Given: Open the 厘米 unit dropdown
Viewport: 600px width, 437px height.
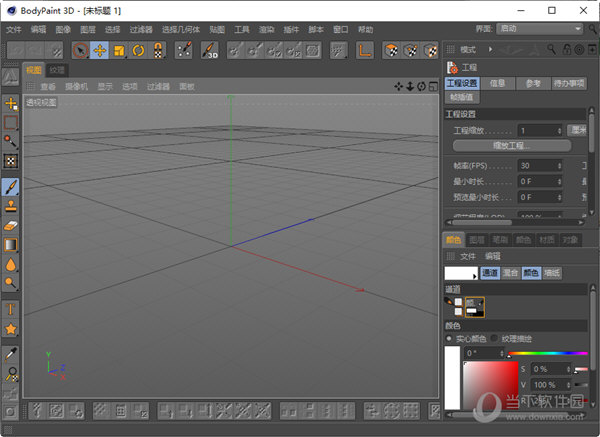Looking at the screenshot, I should tap(577, 130).
